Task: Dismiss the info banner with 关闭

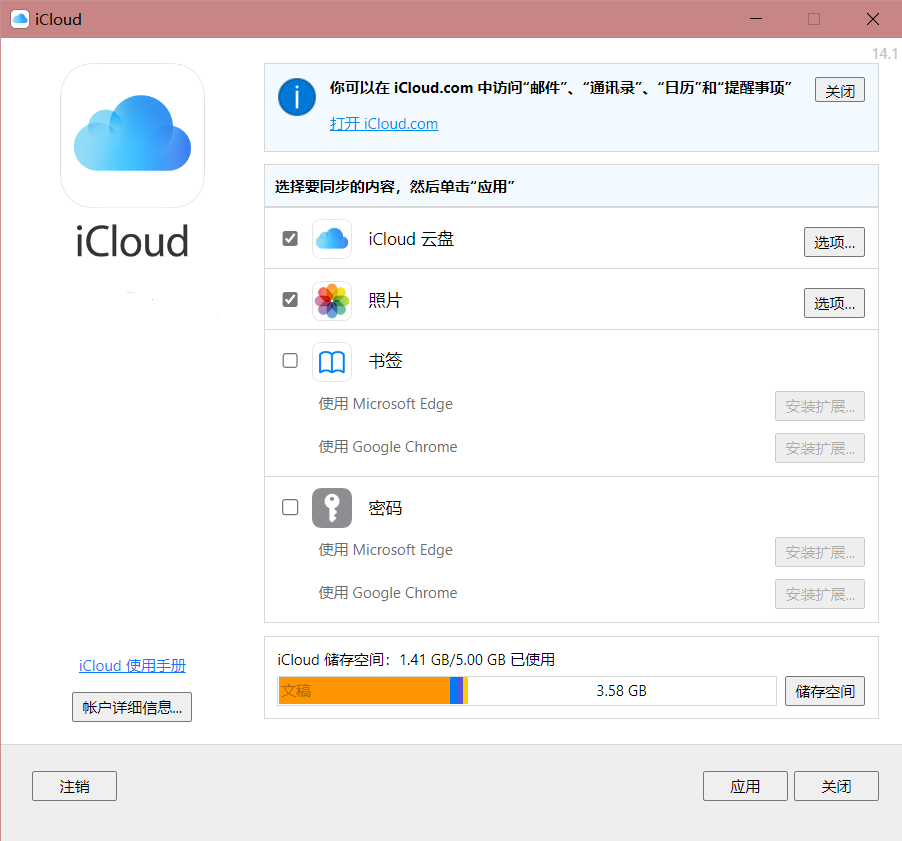Action: click(840, 90)
